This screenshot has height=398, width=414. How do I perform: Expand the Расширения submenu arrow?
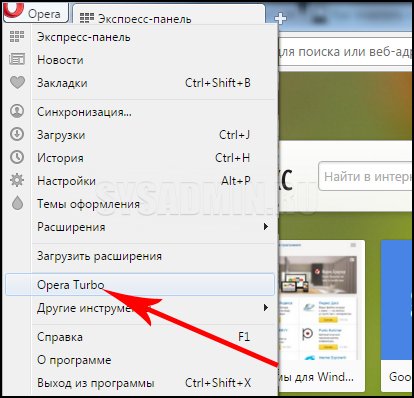click(x=266, y=227)
